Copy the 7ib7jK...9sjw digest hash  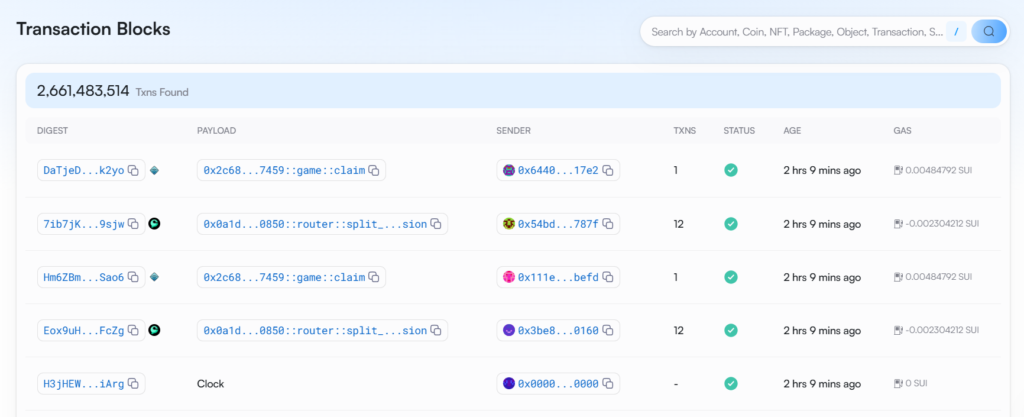point(133,224)
